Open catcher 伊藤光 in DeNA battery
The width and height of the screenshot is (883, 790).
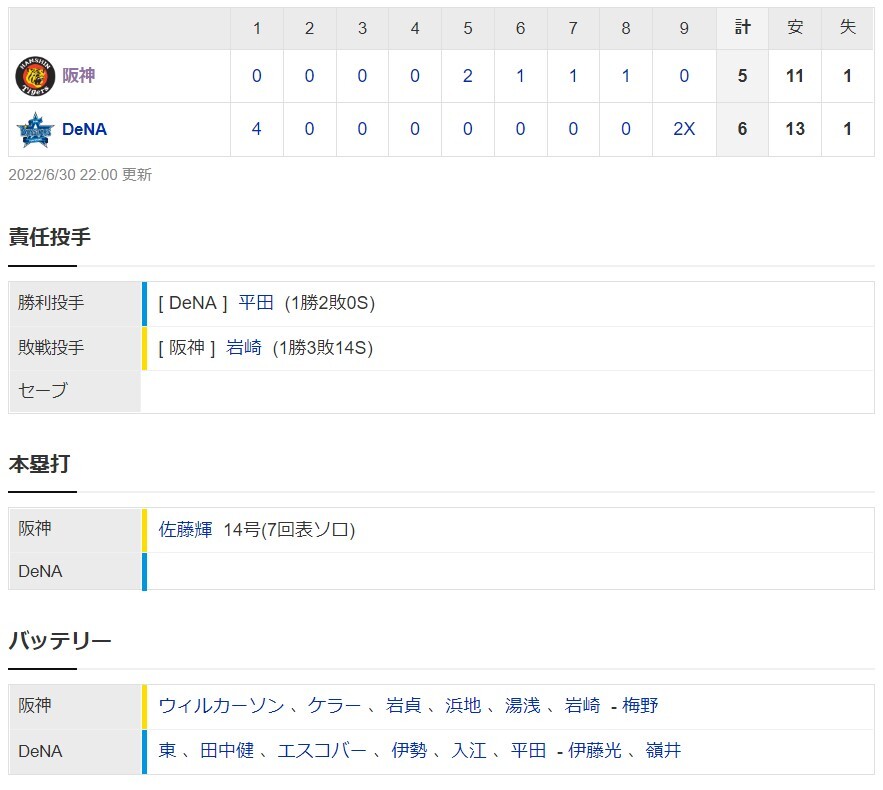pyautogui.click(x=595, y=750)
